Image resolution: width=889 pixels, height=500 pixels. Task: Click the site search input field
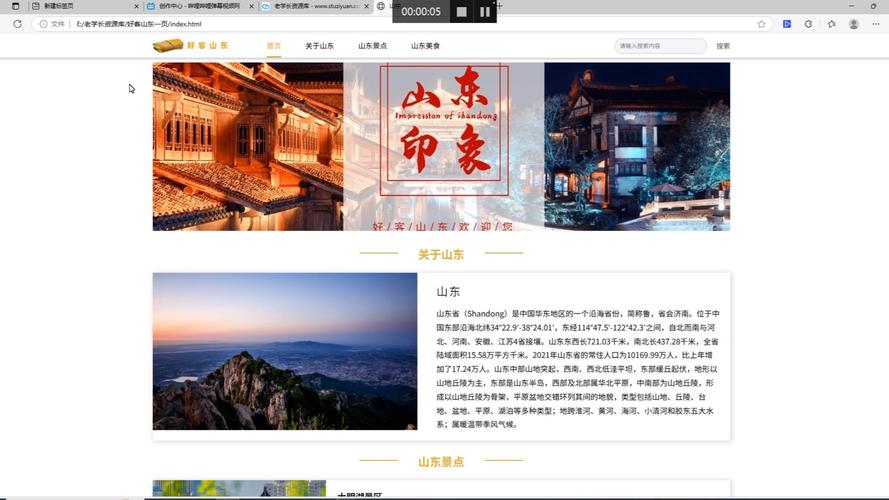(x=659, y=46)
